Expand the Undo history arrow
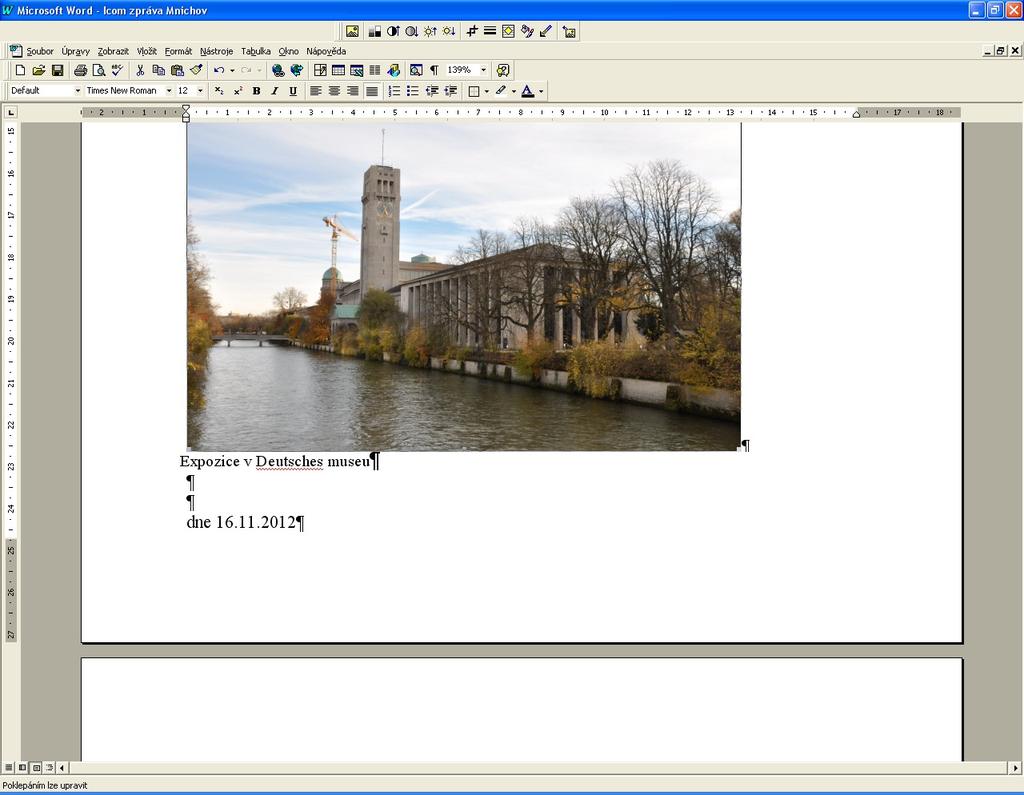Viewport: 1024px width, 795px height. pyautogui.click(x=232, y=70)
